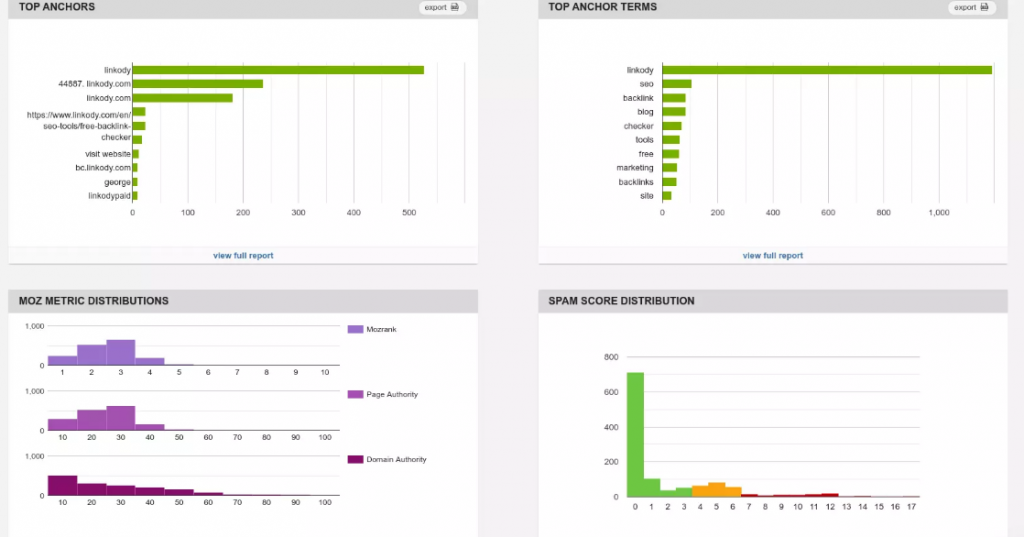The height and width of the screenshot is (537, 1024).
Task: Click the 'backlinks' anchor term label
Action: 636,182
